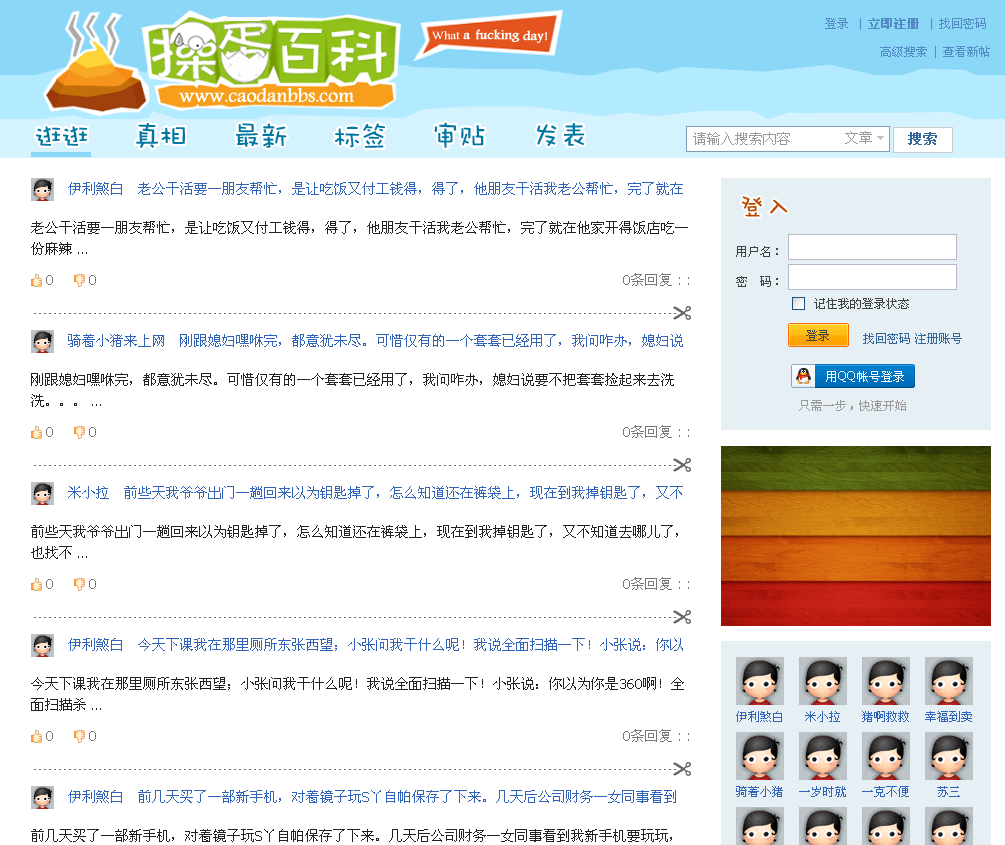Click 伊利煞白 avatar beside the 老公干活 post title
Screen dimensions: 1005x845
[42, 190]
